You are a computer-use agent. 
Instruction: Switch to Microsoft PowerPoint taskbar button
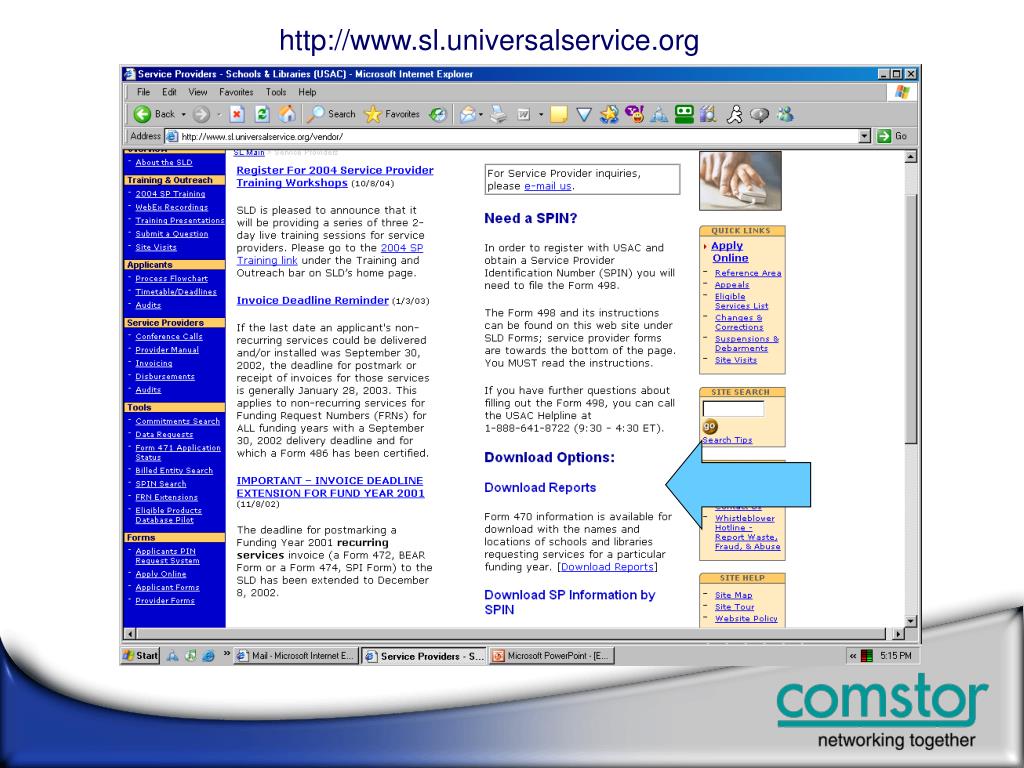click(x=552, y=656)
